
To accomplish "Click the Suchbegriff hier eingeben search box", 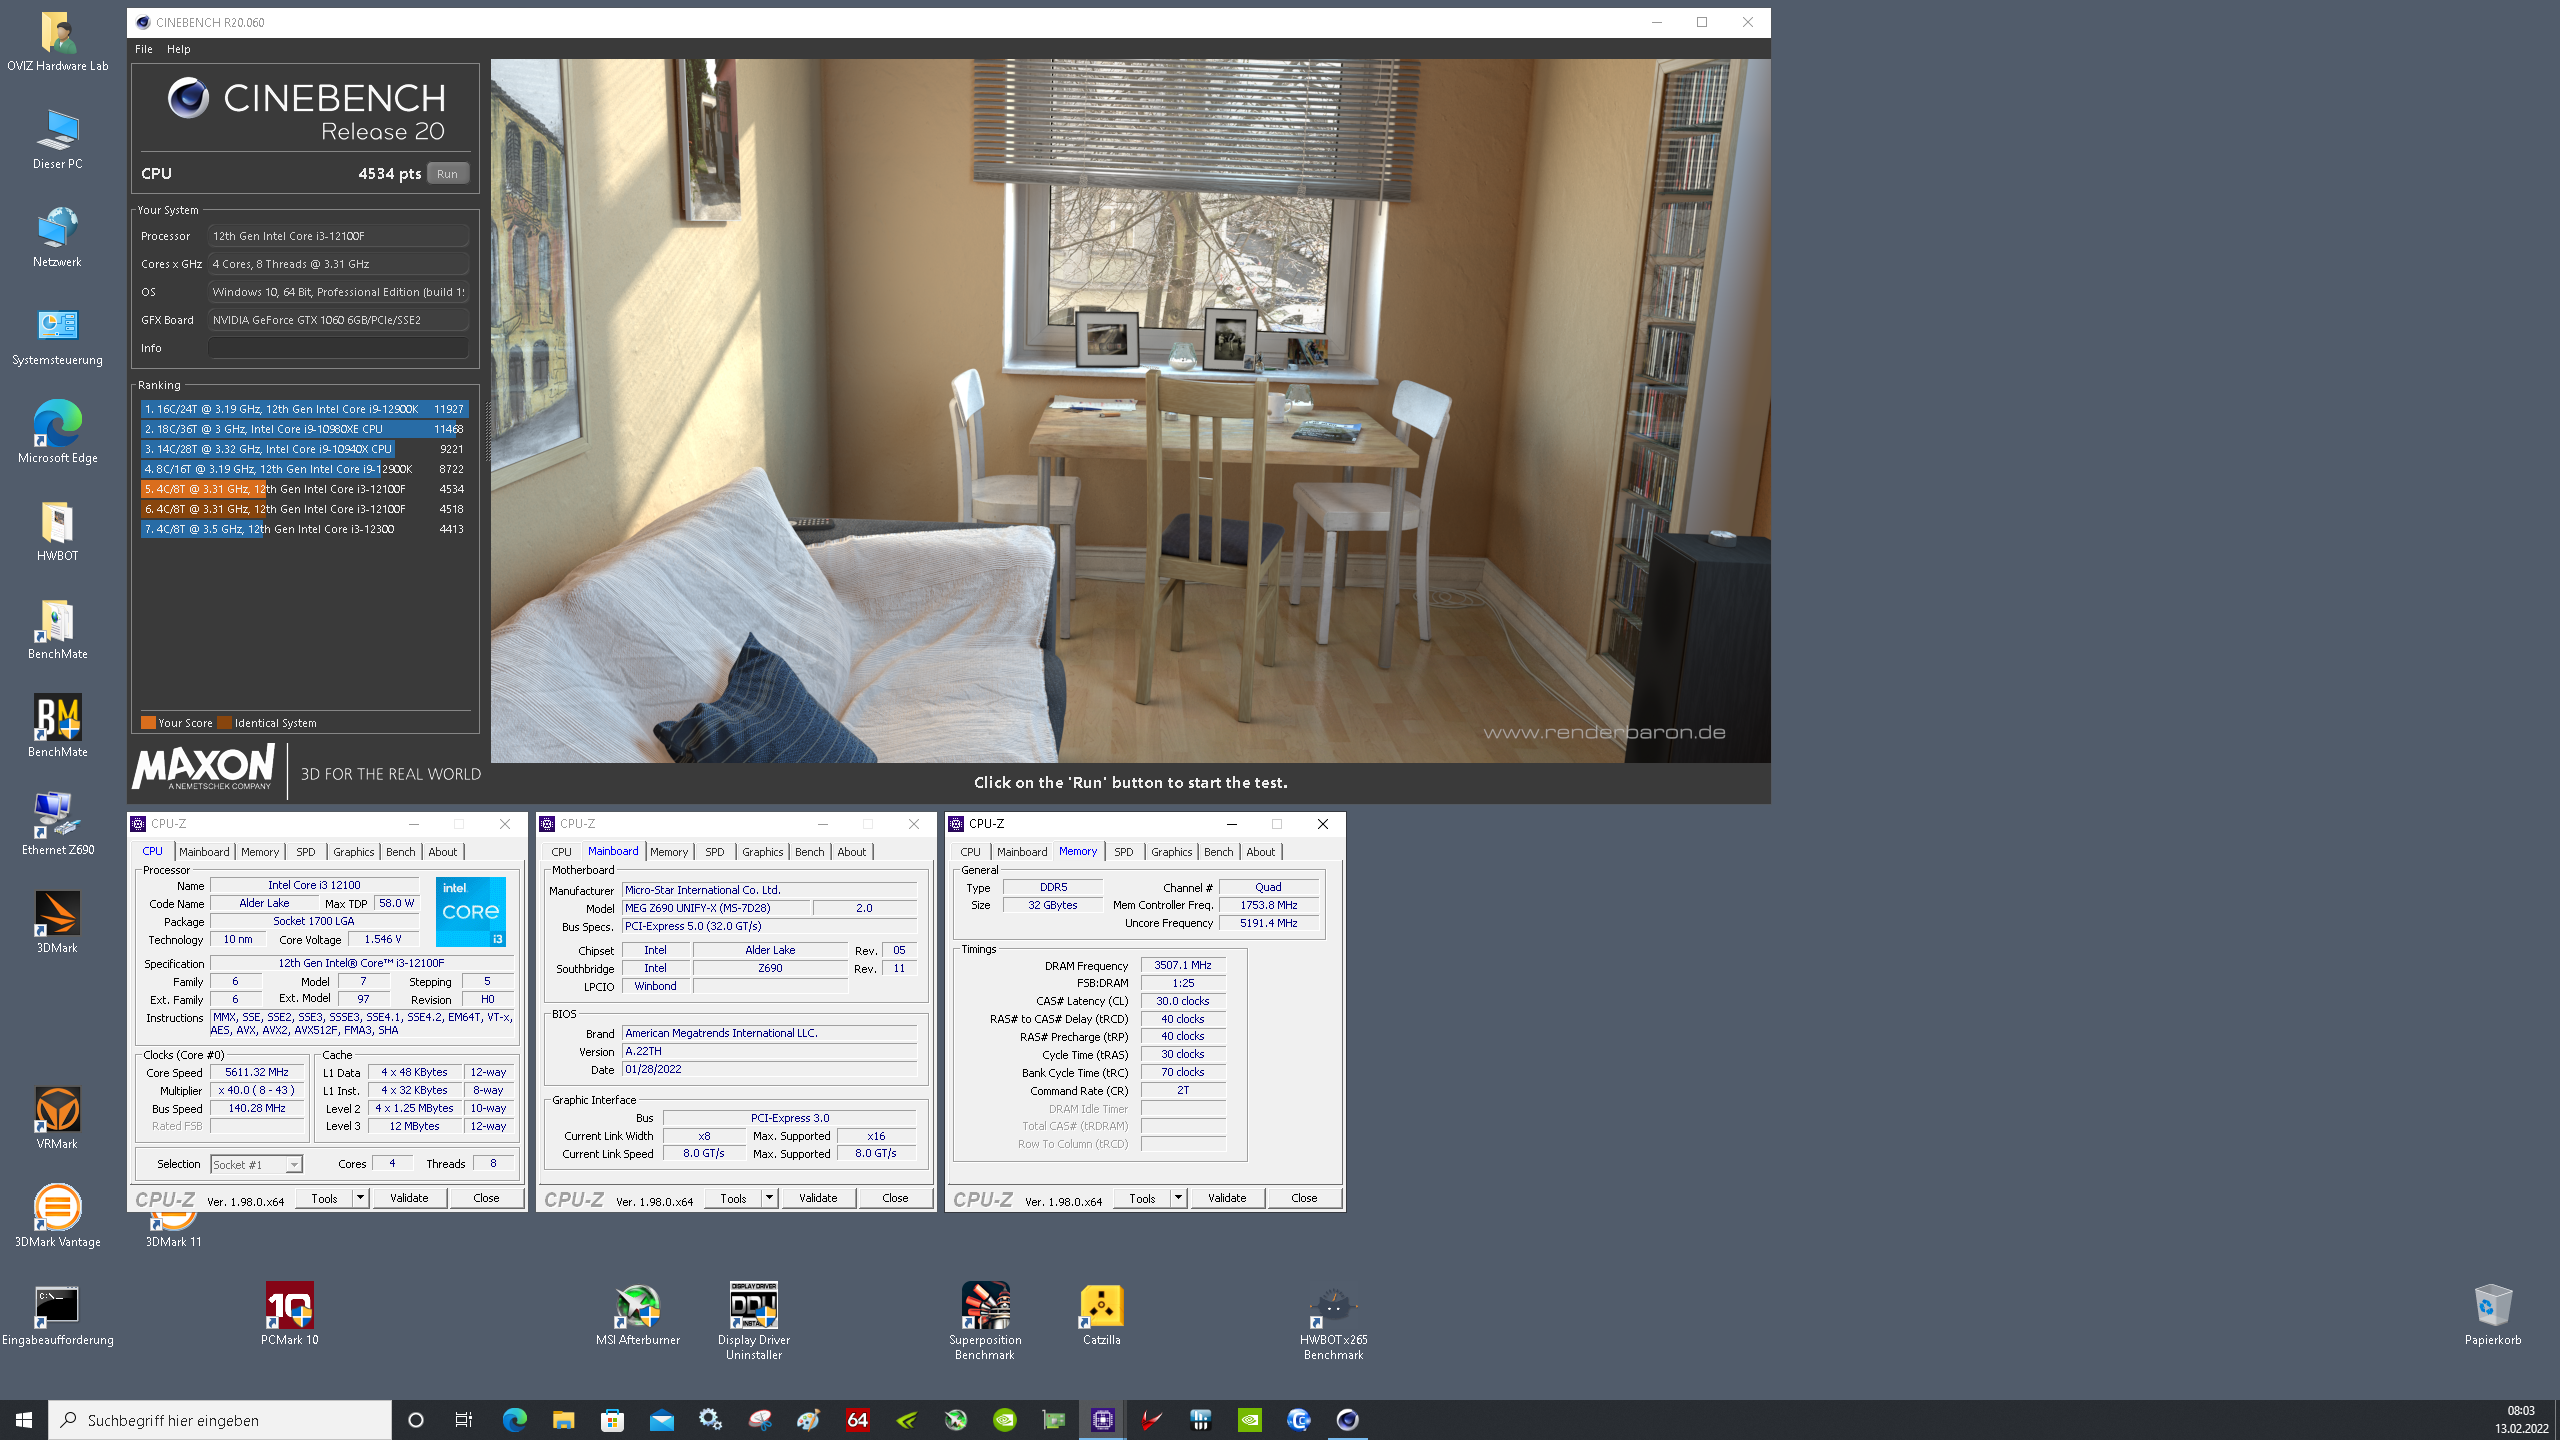I will (220, 1420).
